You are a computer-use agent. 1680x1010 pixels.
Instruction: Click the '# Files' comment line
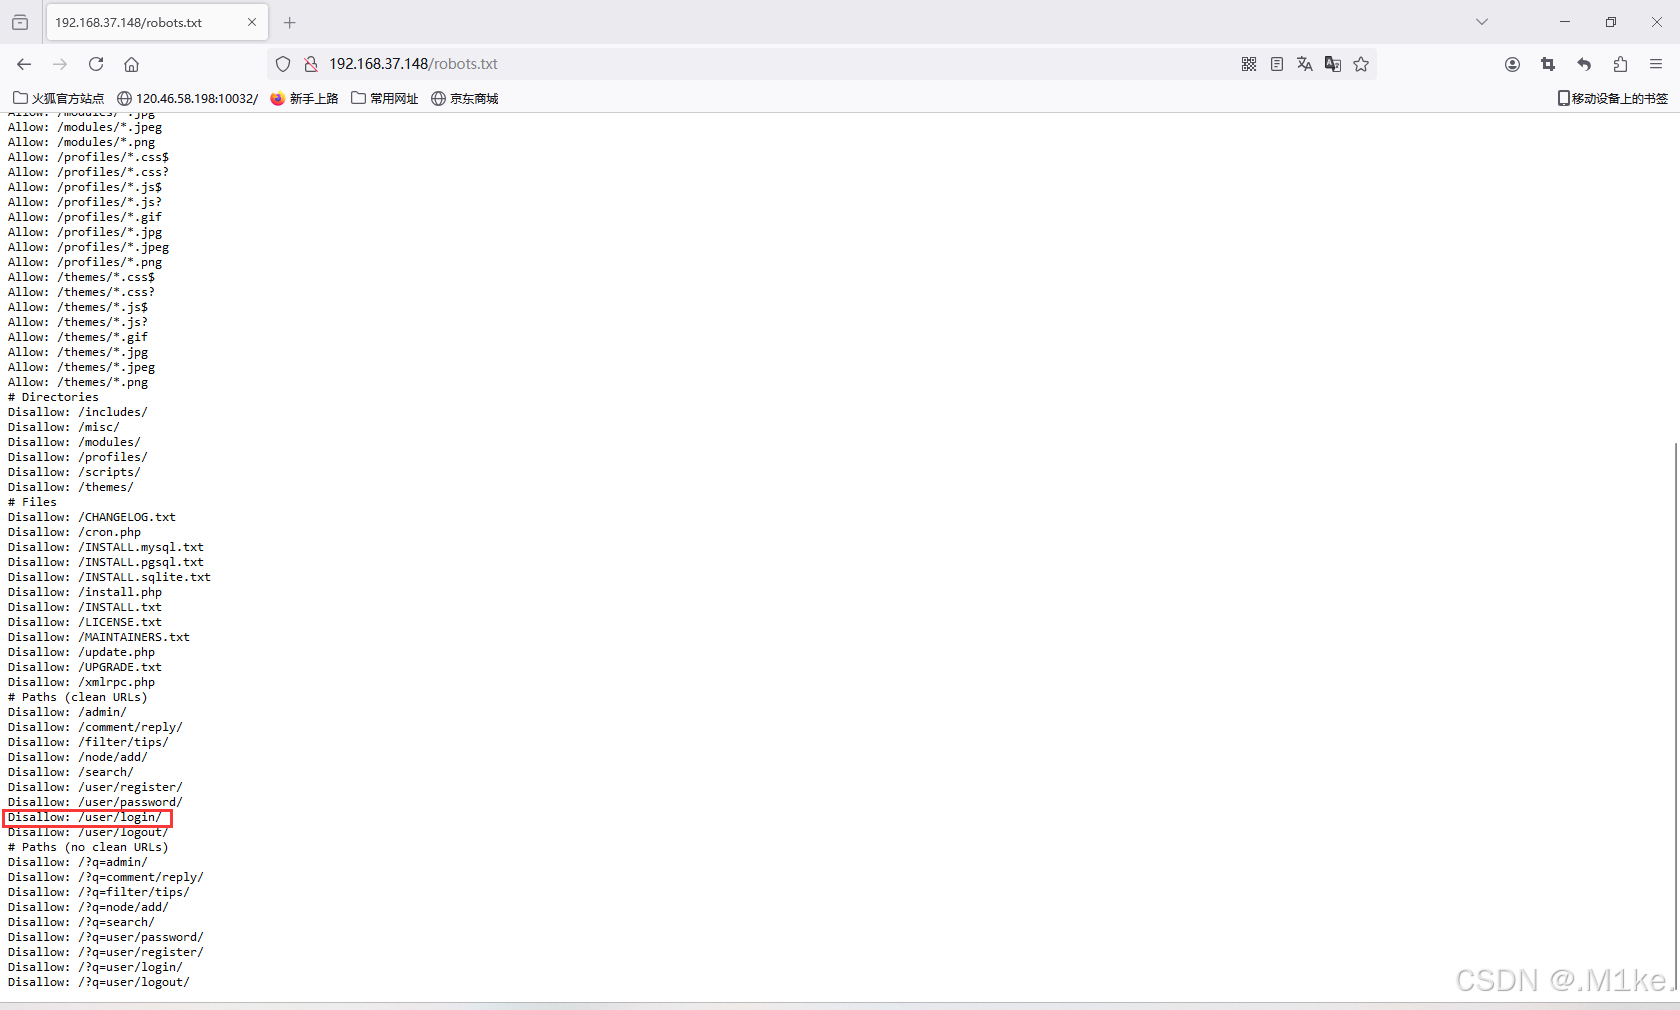tap(32, 502)
